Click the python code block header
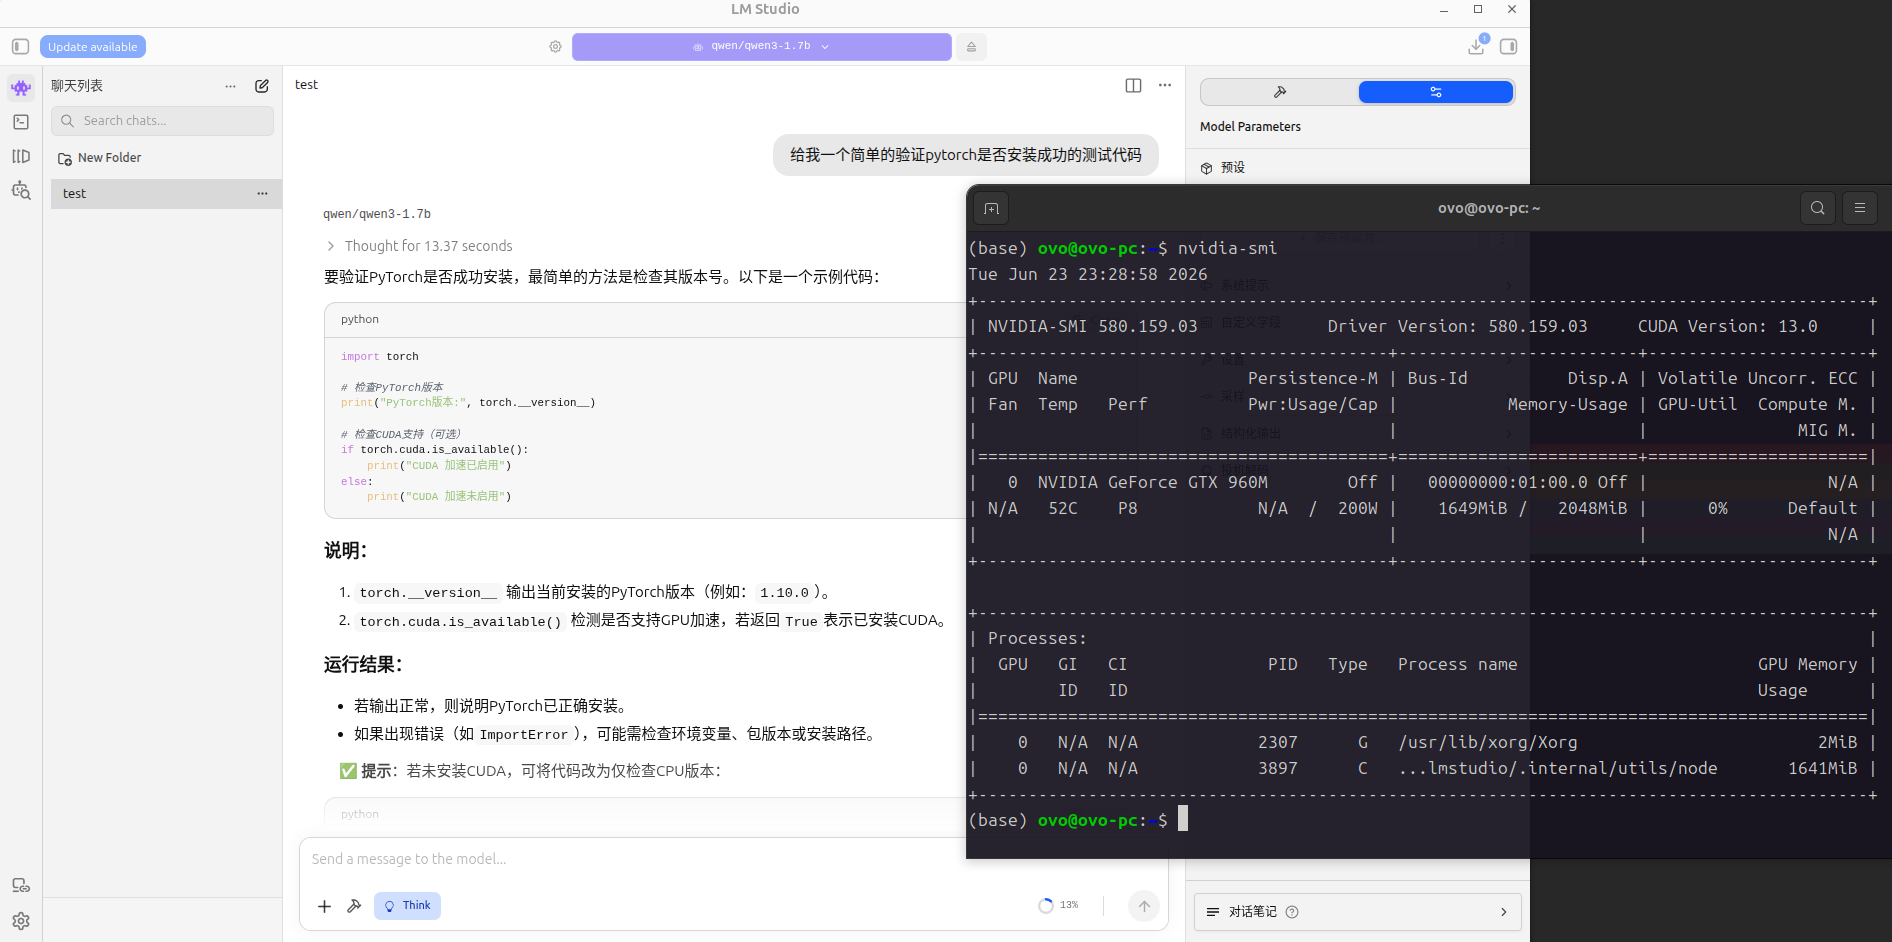Viewport: 1892px width, 942px height. 645,320
